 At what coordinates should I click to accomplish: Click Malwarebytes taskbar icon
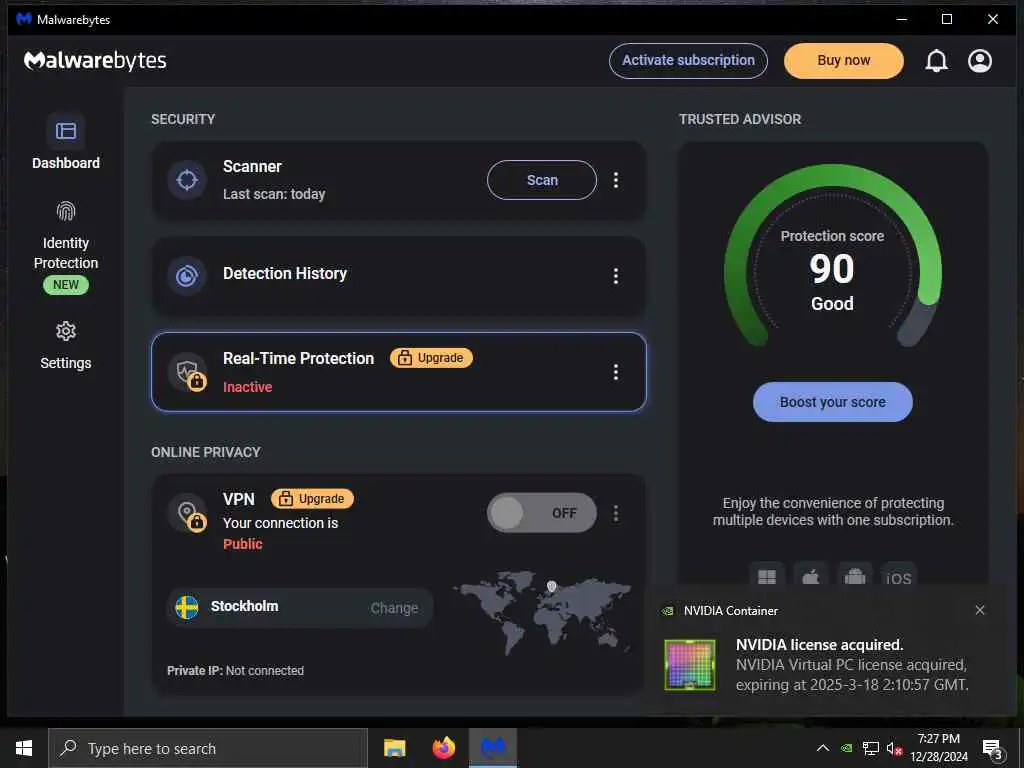point(493,748)
